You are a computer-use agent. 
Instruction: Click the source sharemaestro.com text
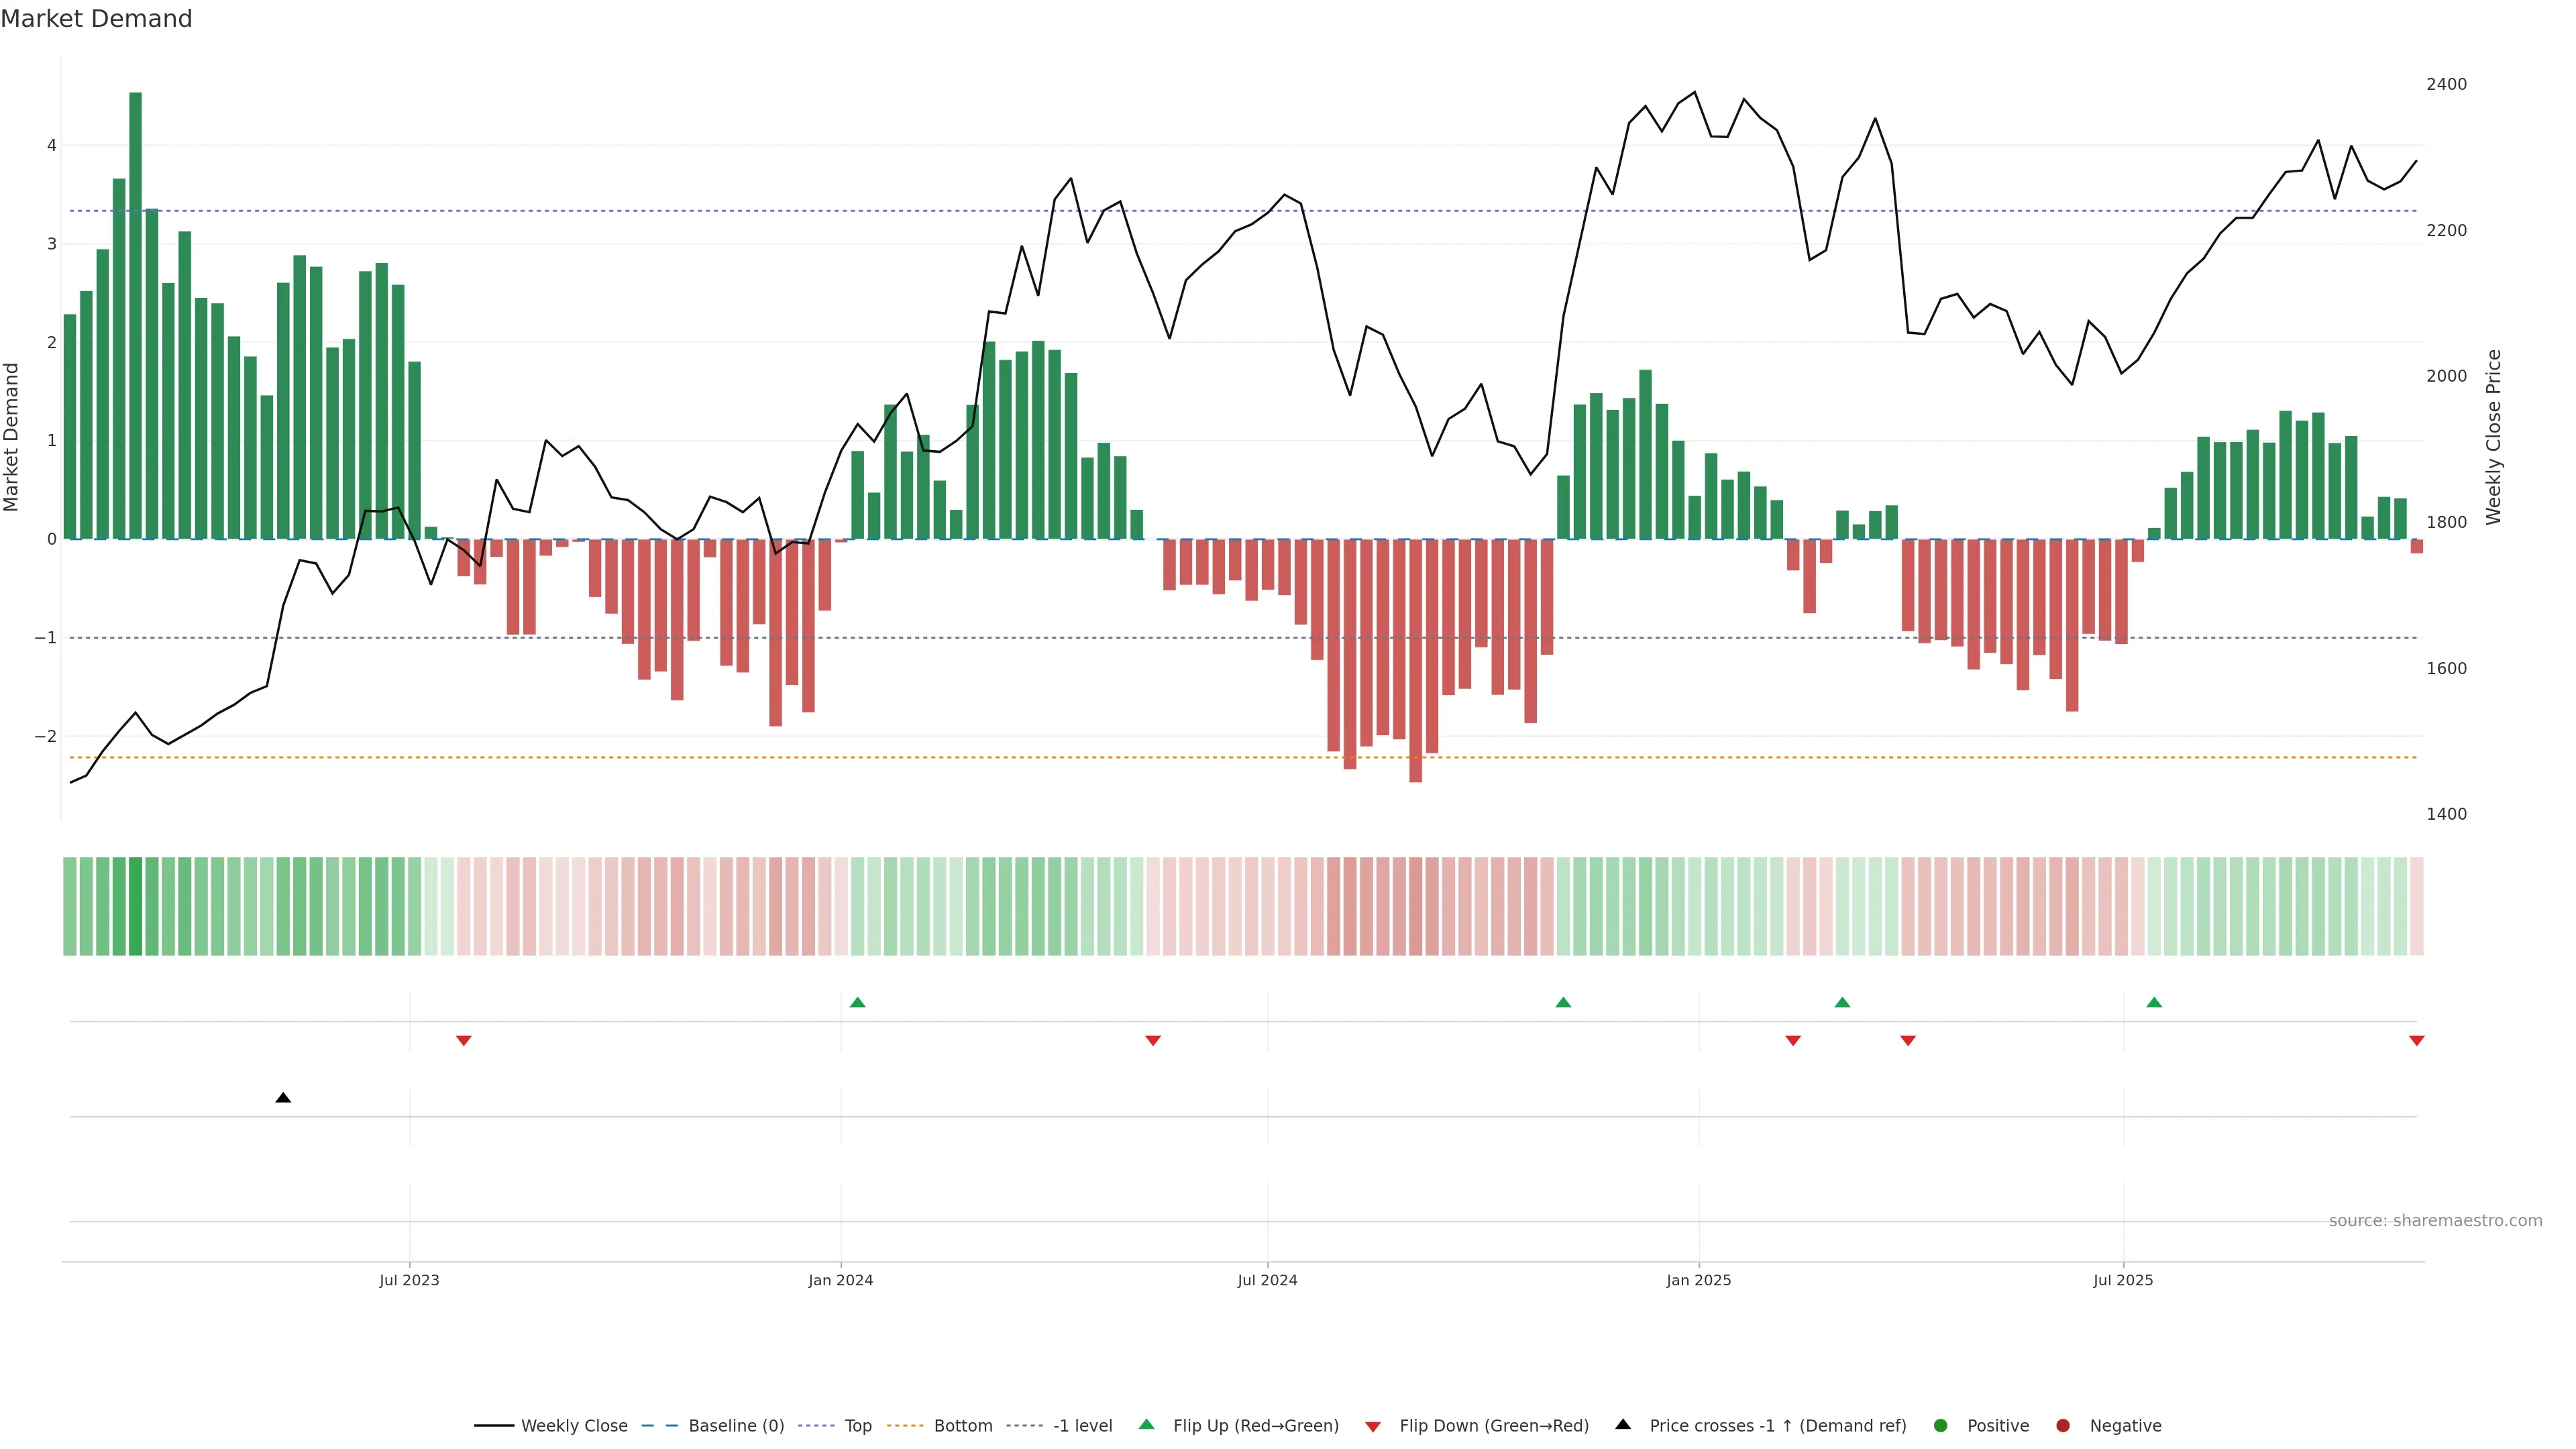2435,1221
